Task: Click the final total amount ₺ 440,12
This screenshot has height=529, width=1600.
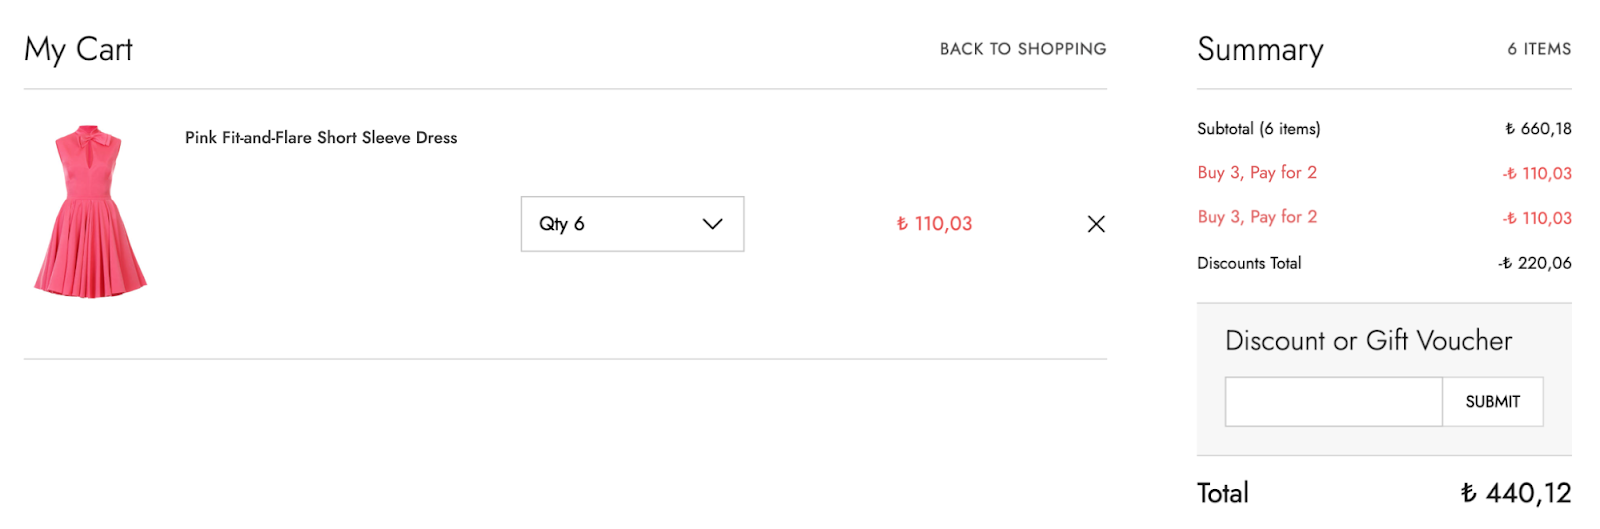Action: click(1516, 493)
